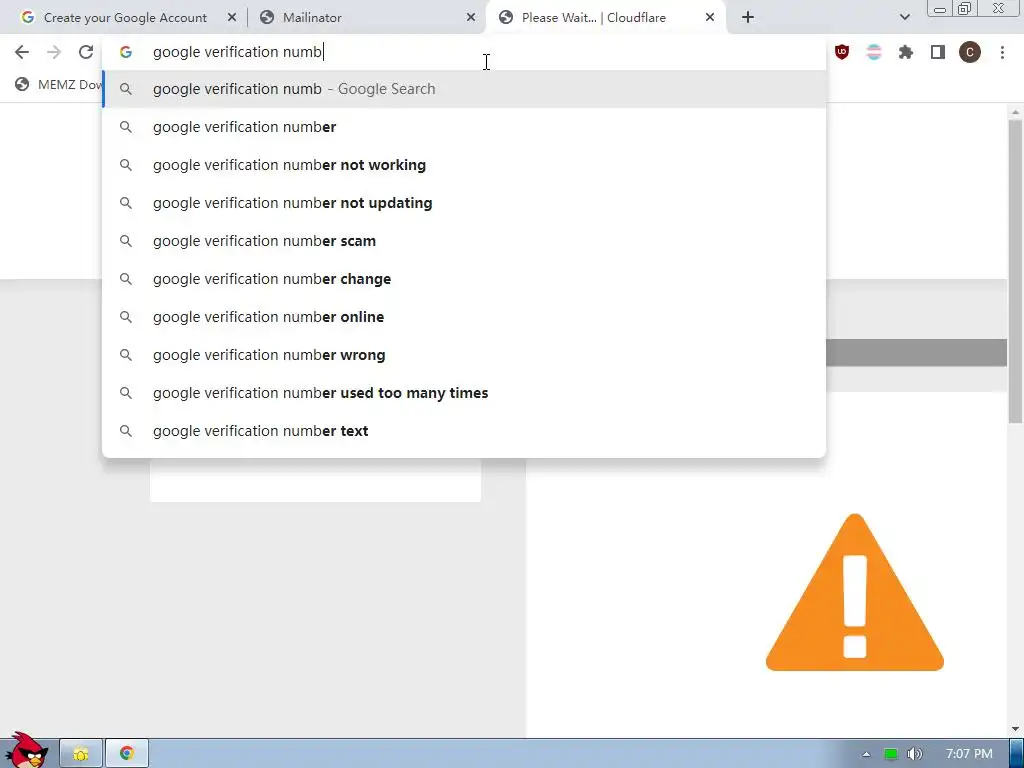The width and height of the screenshot is (1024, 768).
Task: Click the Show desktop strip
Action: pyautogui.click(x=1016, y=754)
